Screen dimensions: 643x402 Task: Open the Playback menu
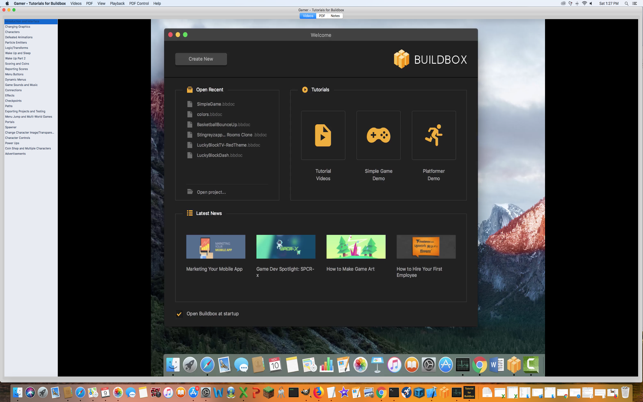coord(117,3)
